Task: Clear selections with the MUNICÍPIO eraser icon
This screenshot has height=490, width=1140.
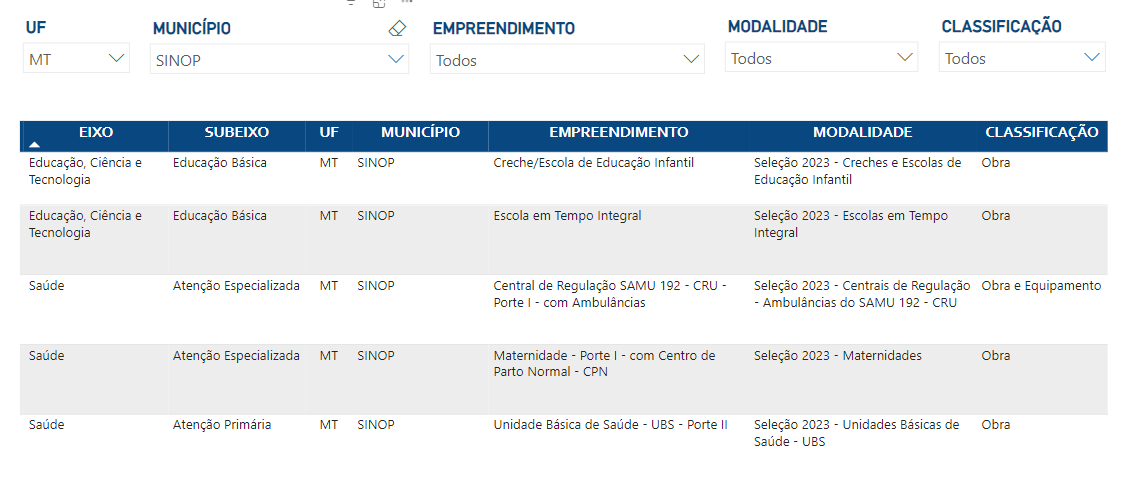Action: (397, 29)
